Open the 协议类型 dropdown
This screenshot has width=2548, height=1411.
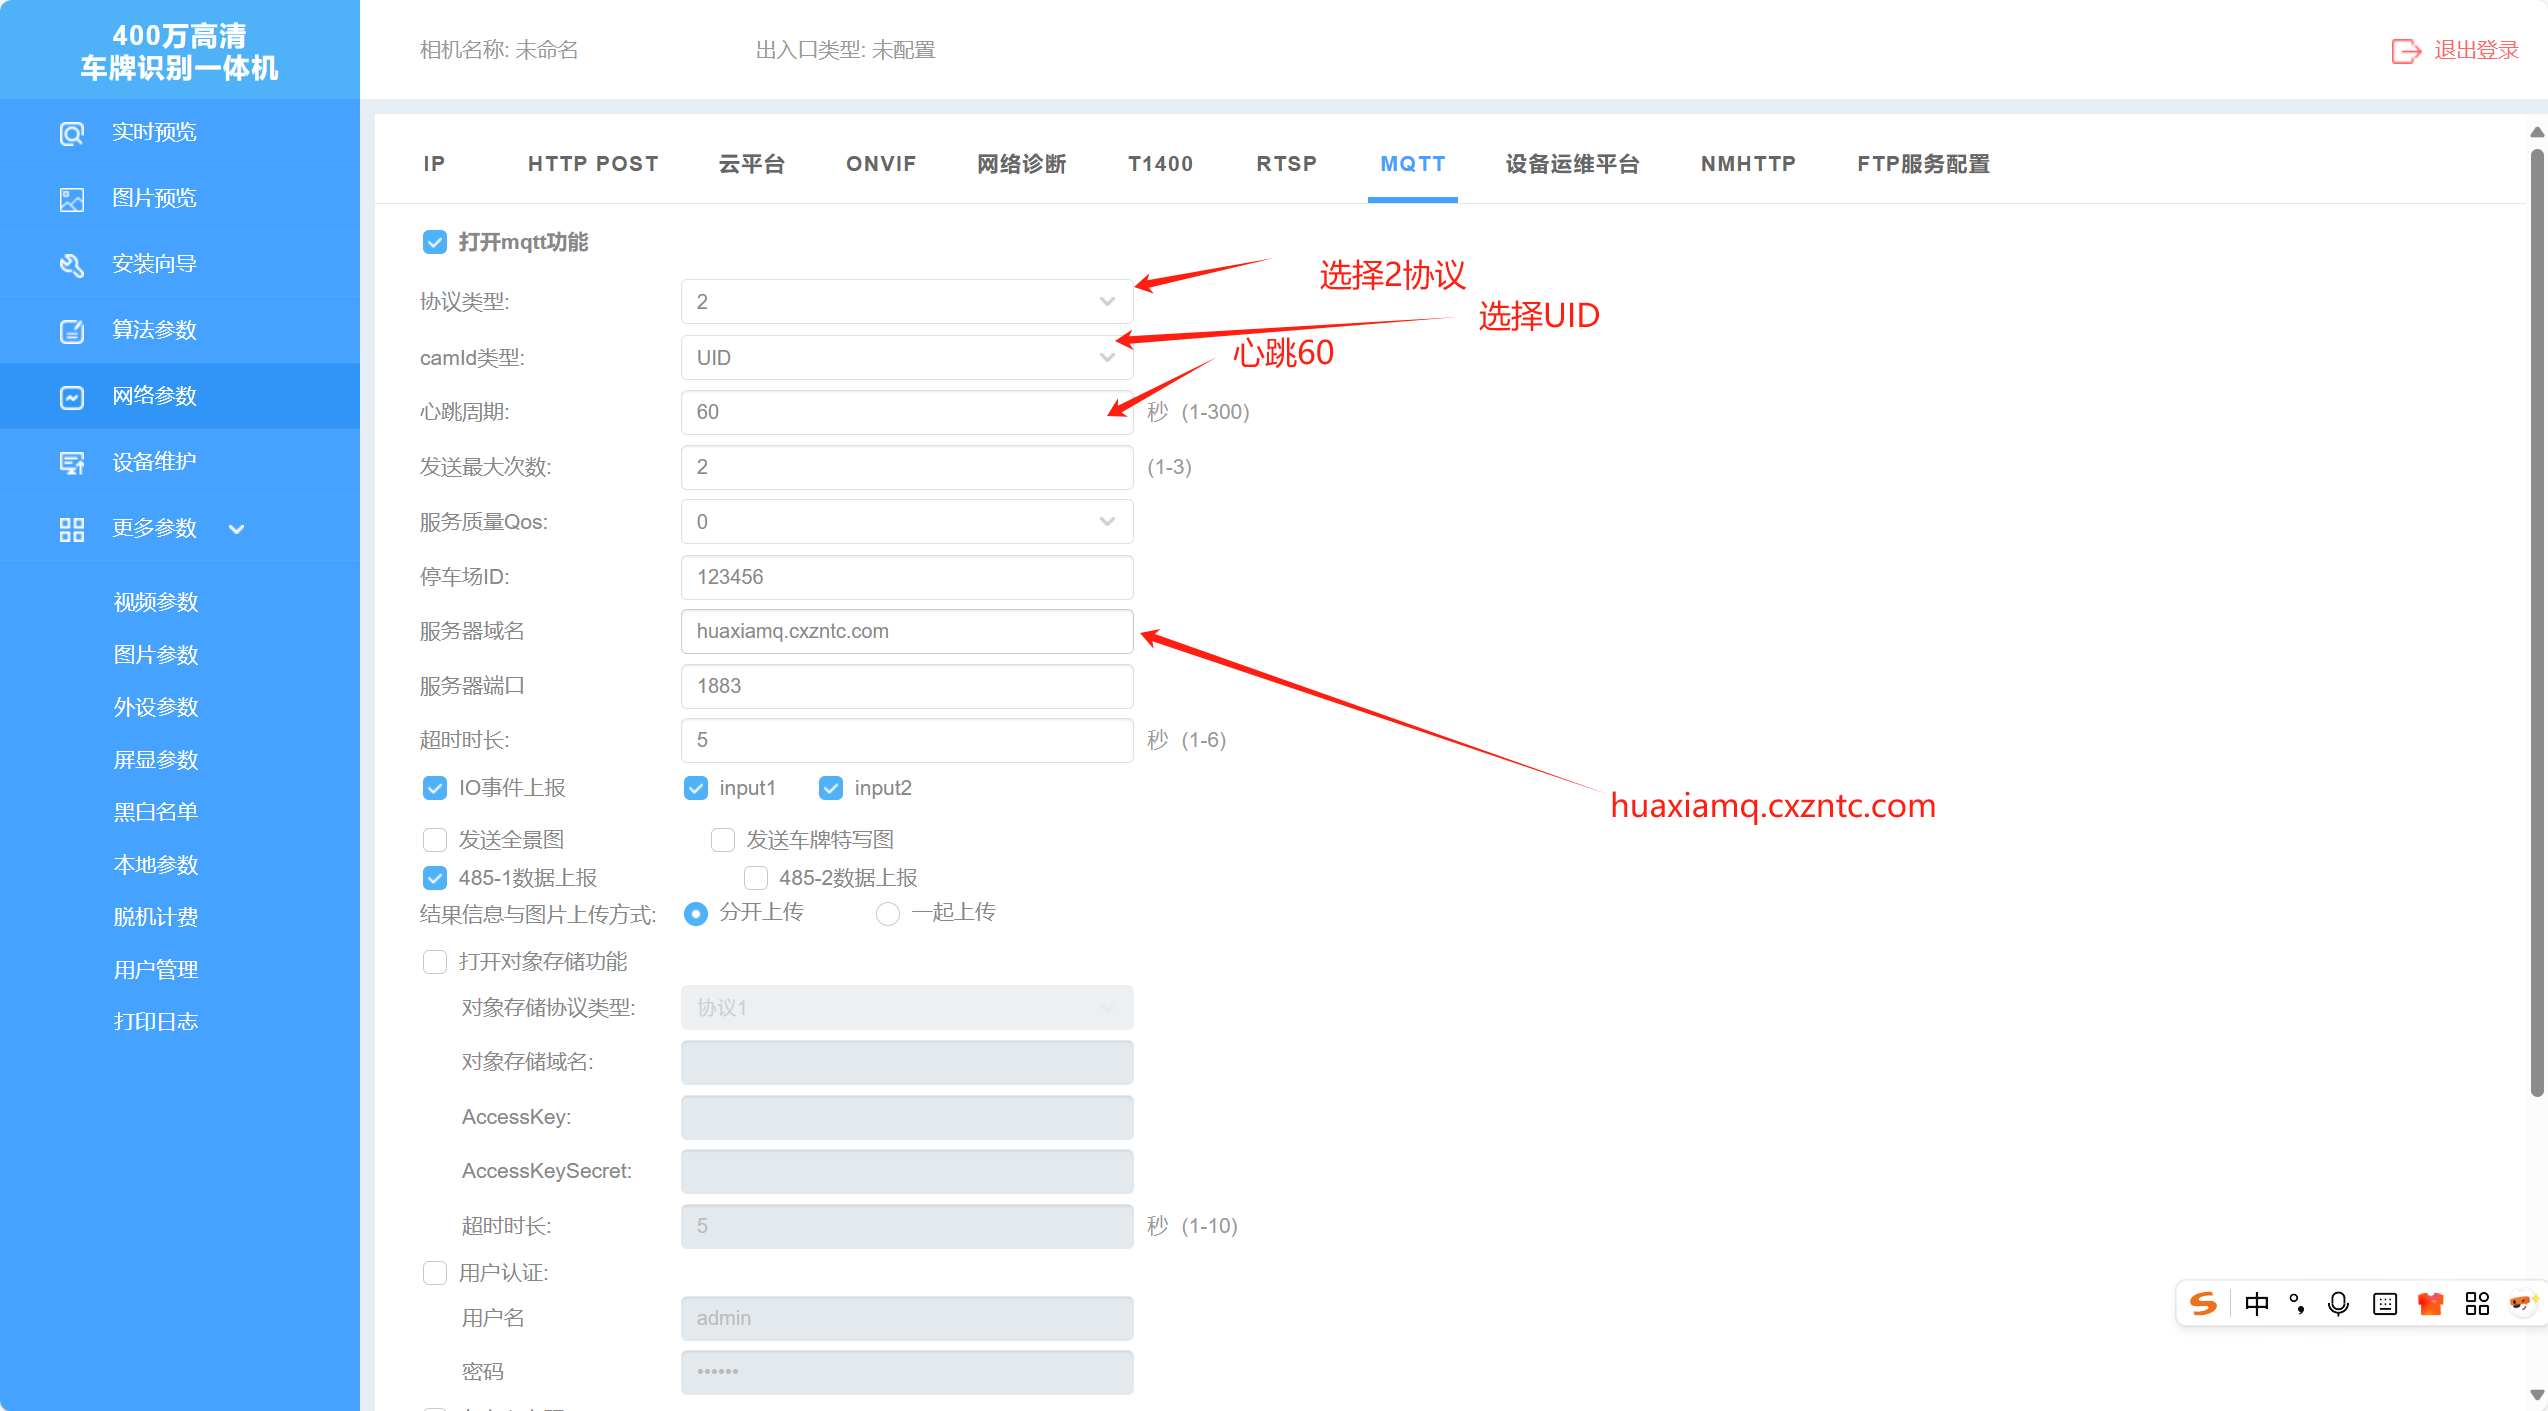[x=907, y=302]
